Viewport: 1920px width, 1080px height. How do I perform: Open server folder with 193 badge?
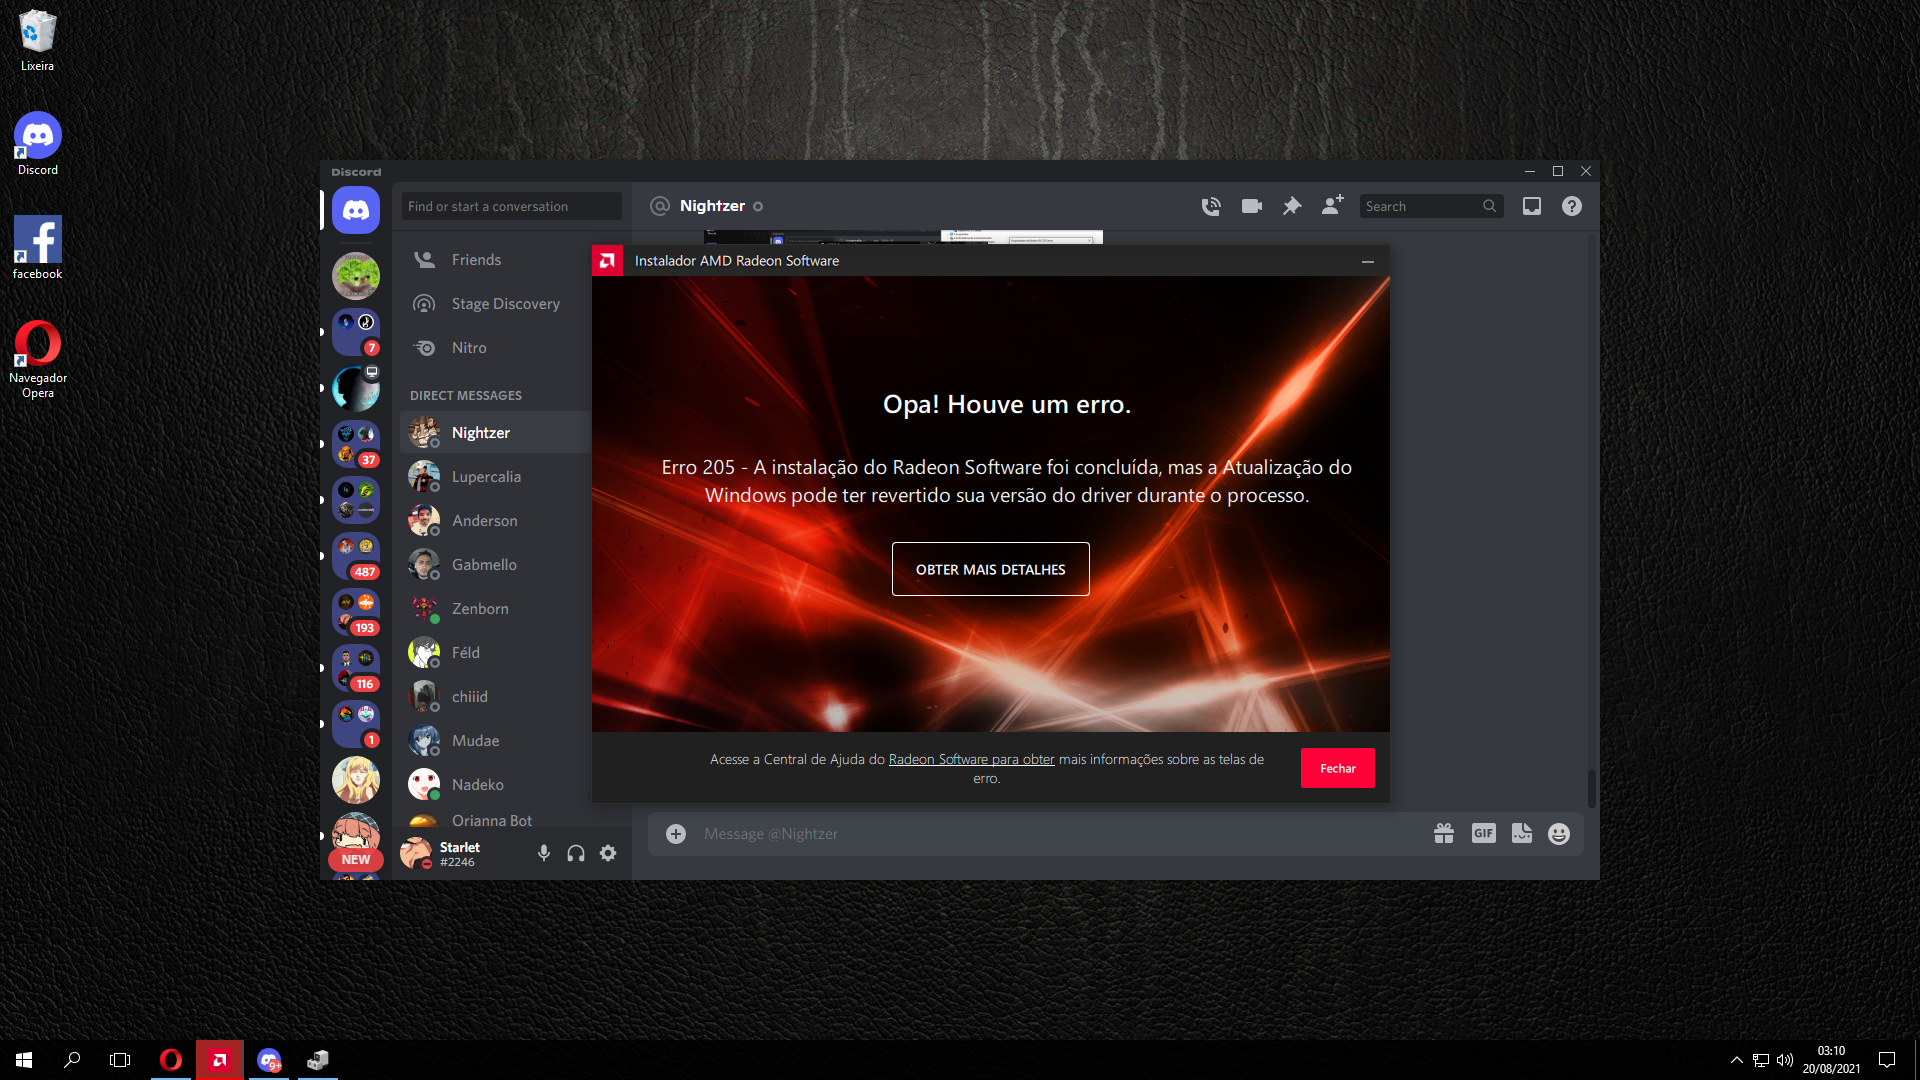tap(356, 612)
